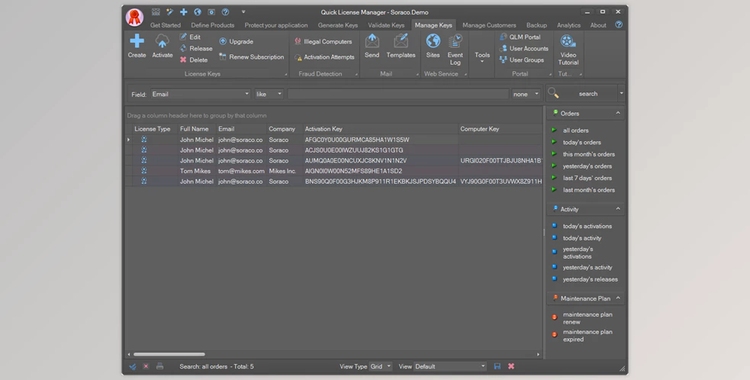750x380 pixels.
Task: Click the wizard wand quick access icon
Action: [x=170, y=12]
